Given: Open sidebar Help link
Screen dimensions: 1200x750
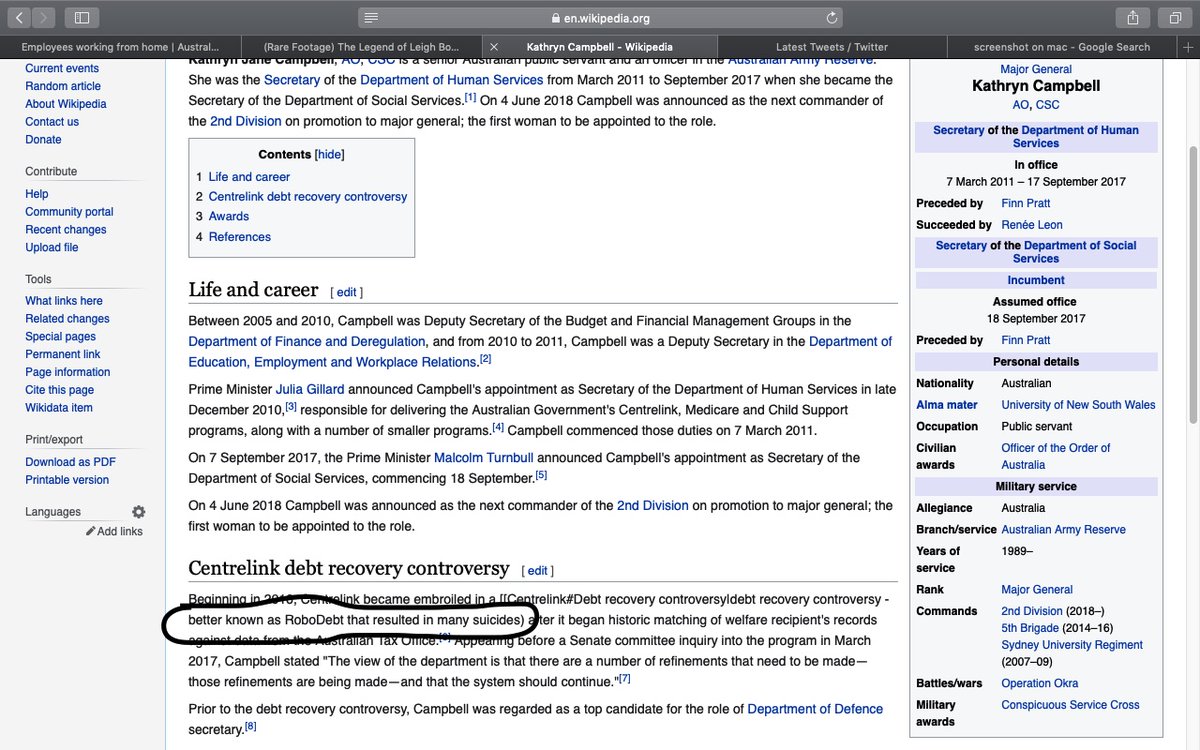Looking at the screenshot, I should pyautogui.click(x=37, y=195).
